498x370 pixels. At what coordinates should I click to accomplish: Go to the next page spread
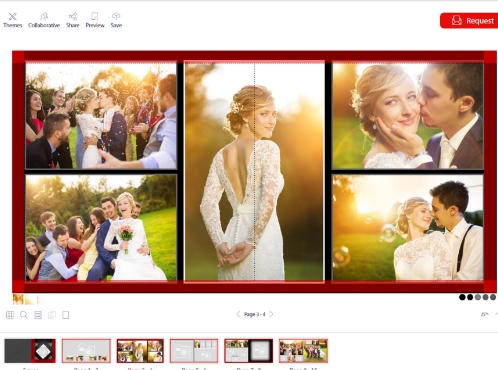[271, 314]
